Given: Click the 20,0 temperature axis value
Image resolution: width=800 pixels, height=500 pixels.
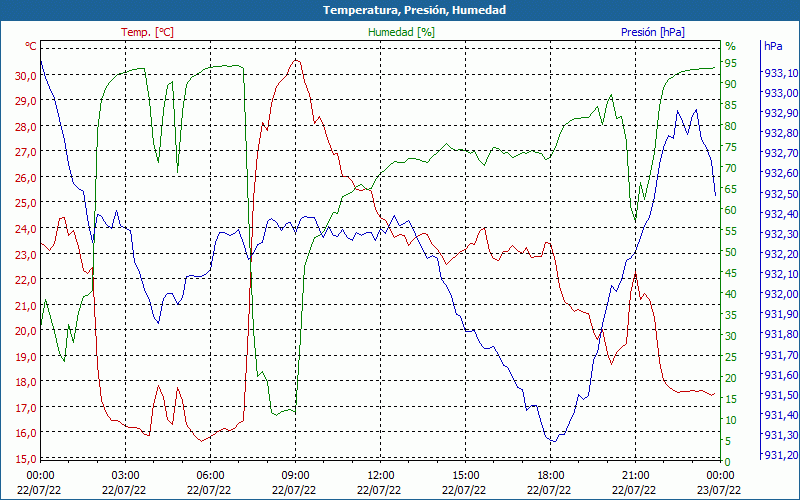Looking at the screenshot, I should point(26,331).
